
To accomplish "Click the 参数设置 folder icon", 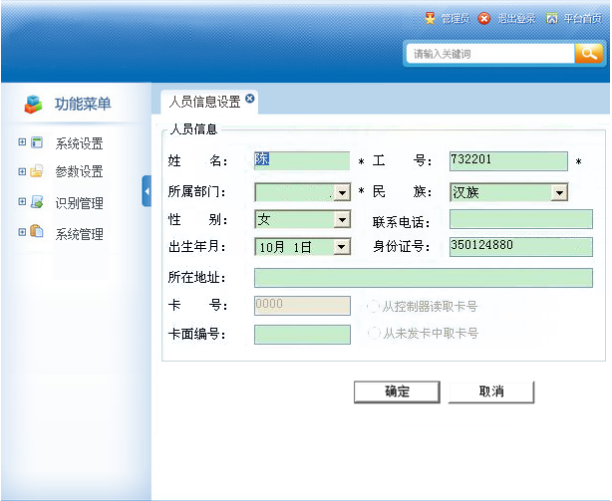I will [x=37, y=171].
